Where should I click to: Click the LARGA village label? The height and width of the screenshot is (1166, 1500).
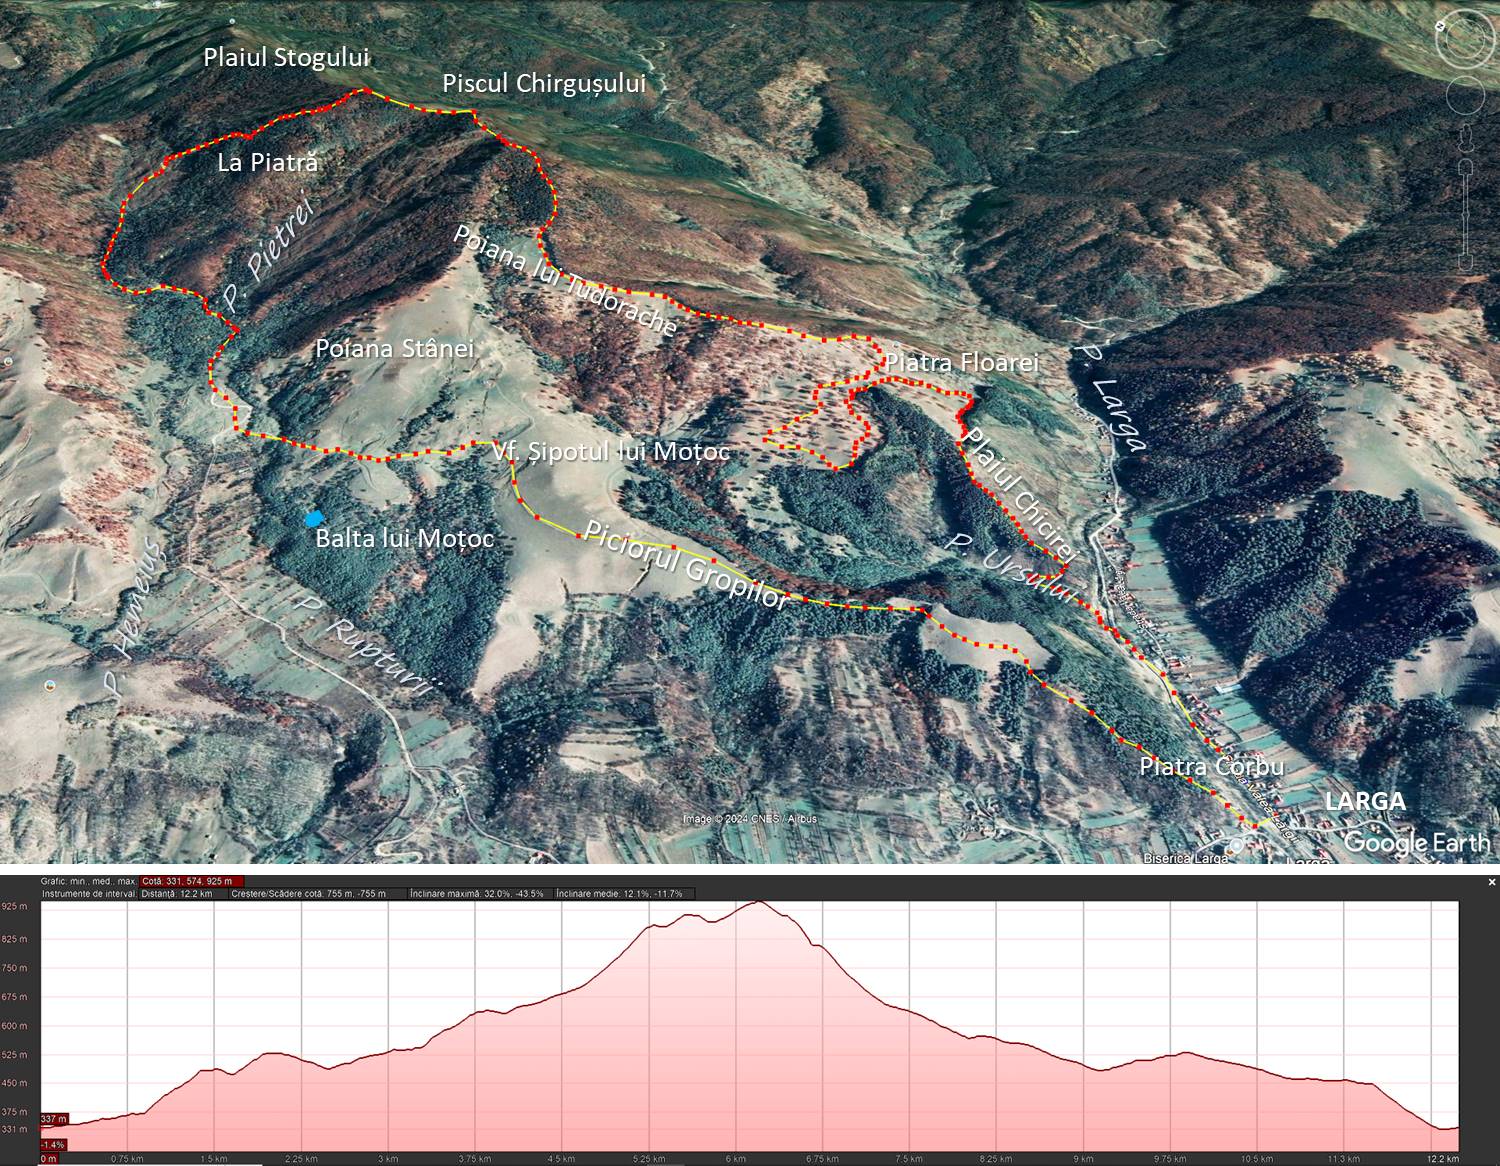(x=1364, y=802)
